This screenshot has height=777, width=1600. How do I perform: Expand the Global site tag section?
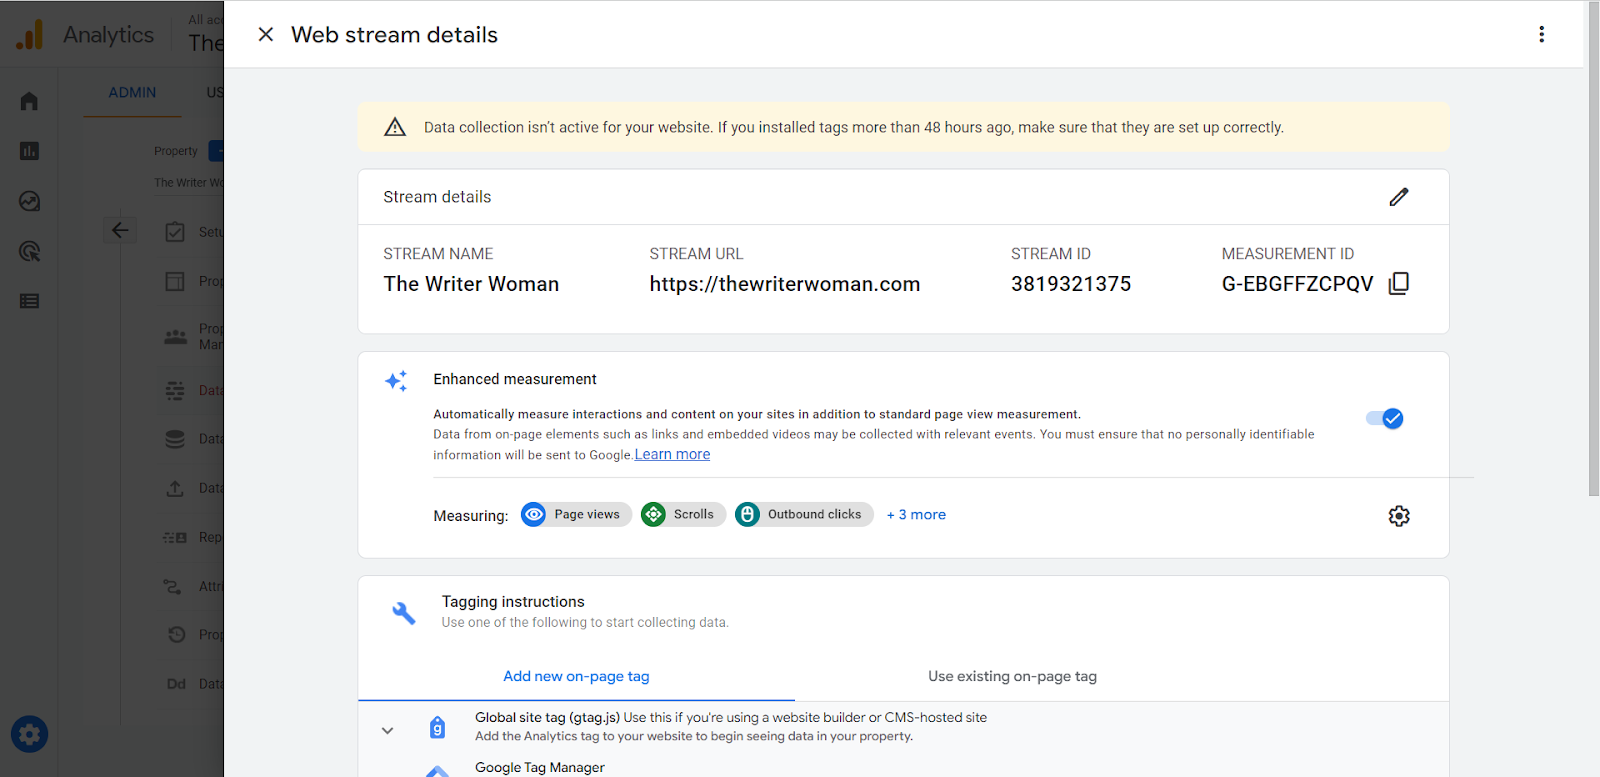coord(388,731)
